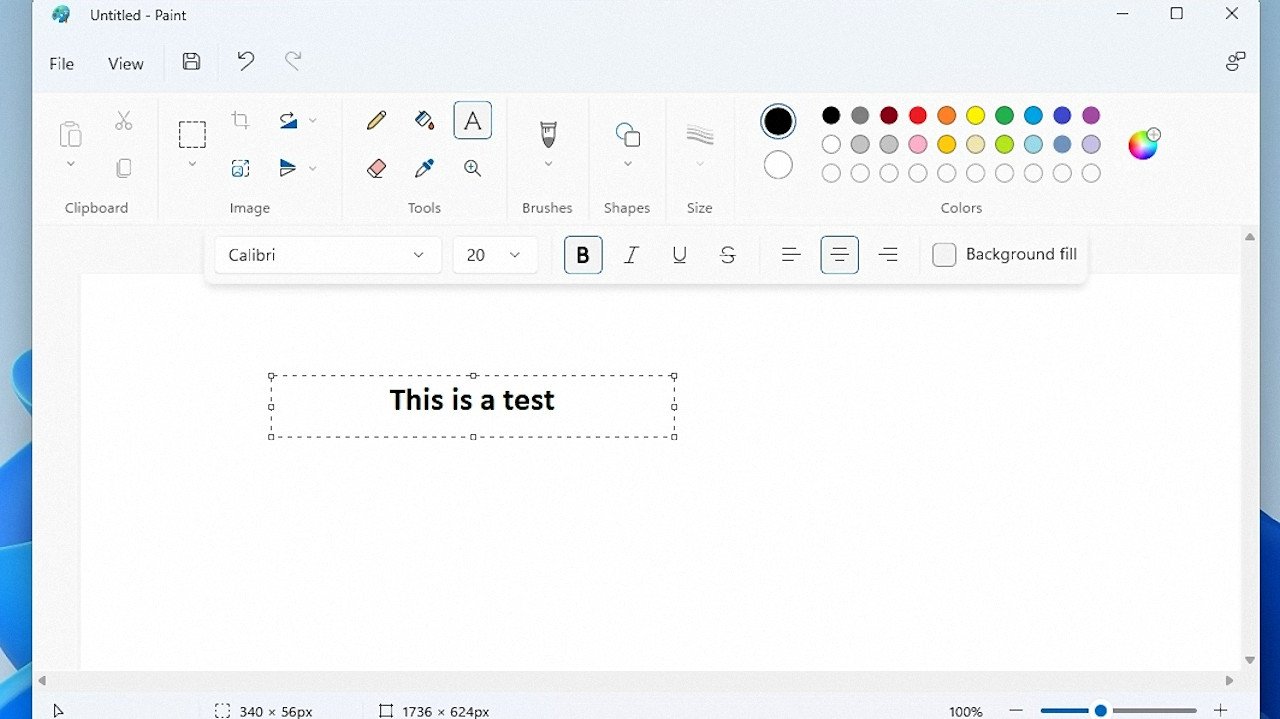The width and height of the screenshot is (1280, 719).
Task: Pick the pink color swatch
Action: [x=918, y=144]
